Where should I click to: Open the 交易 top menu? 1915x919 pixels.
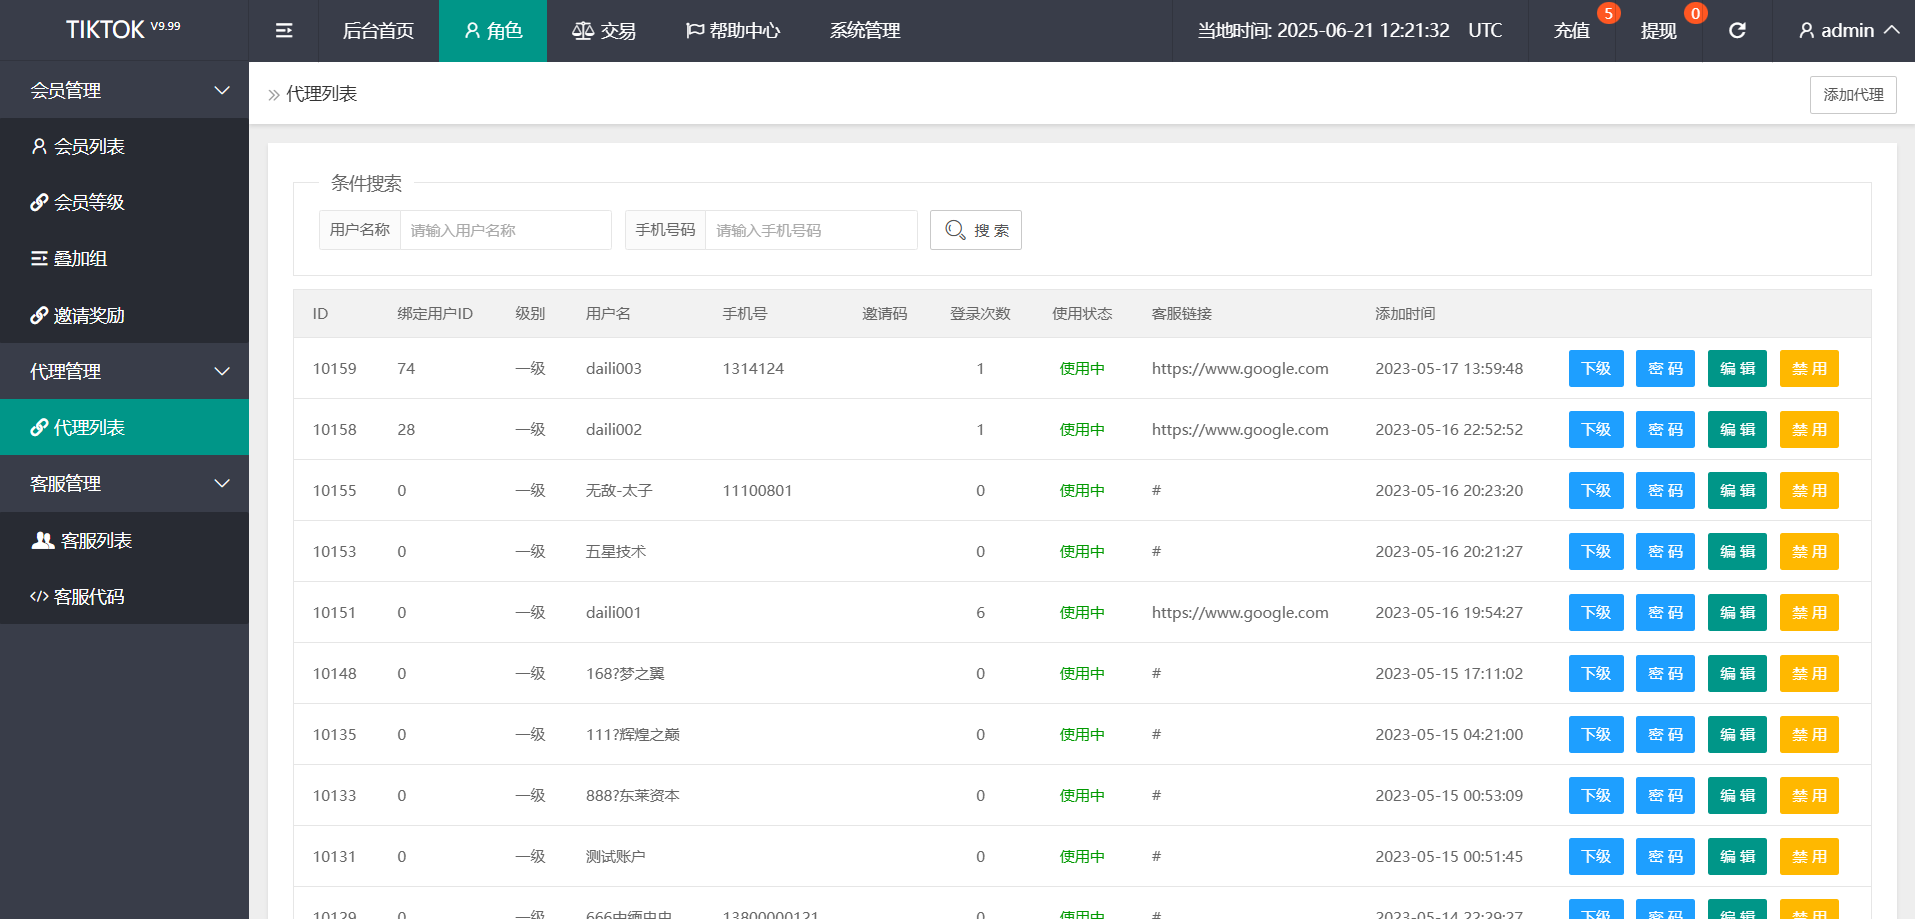(x=604, y=31)
